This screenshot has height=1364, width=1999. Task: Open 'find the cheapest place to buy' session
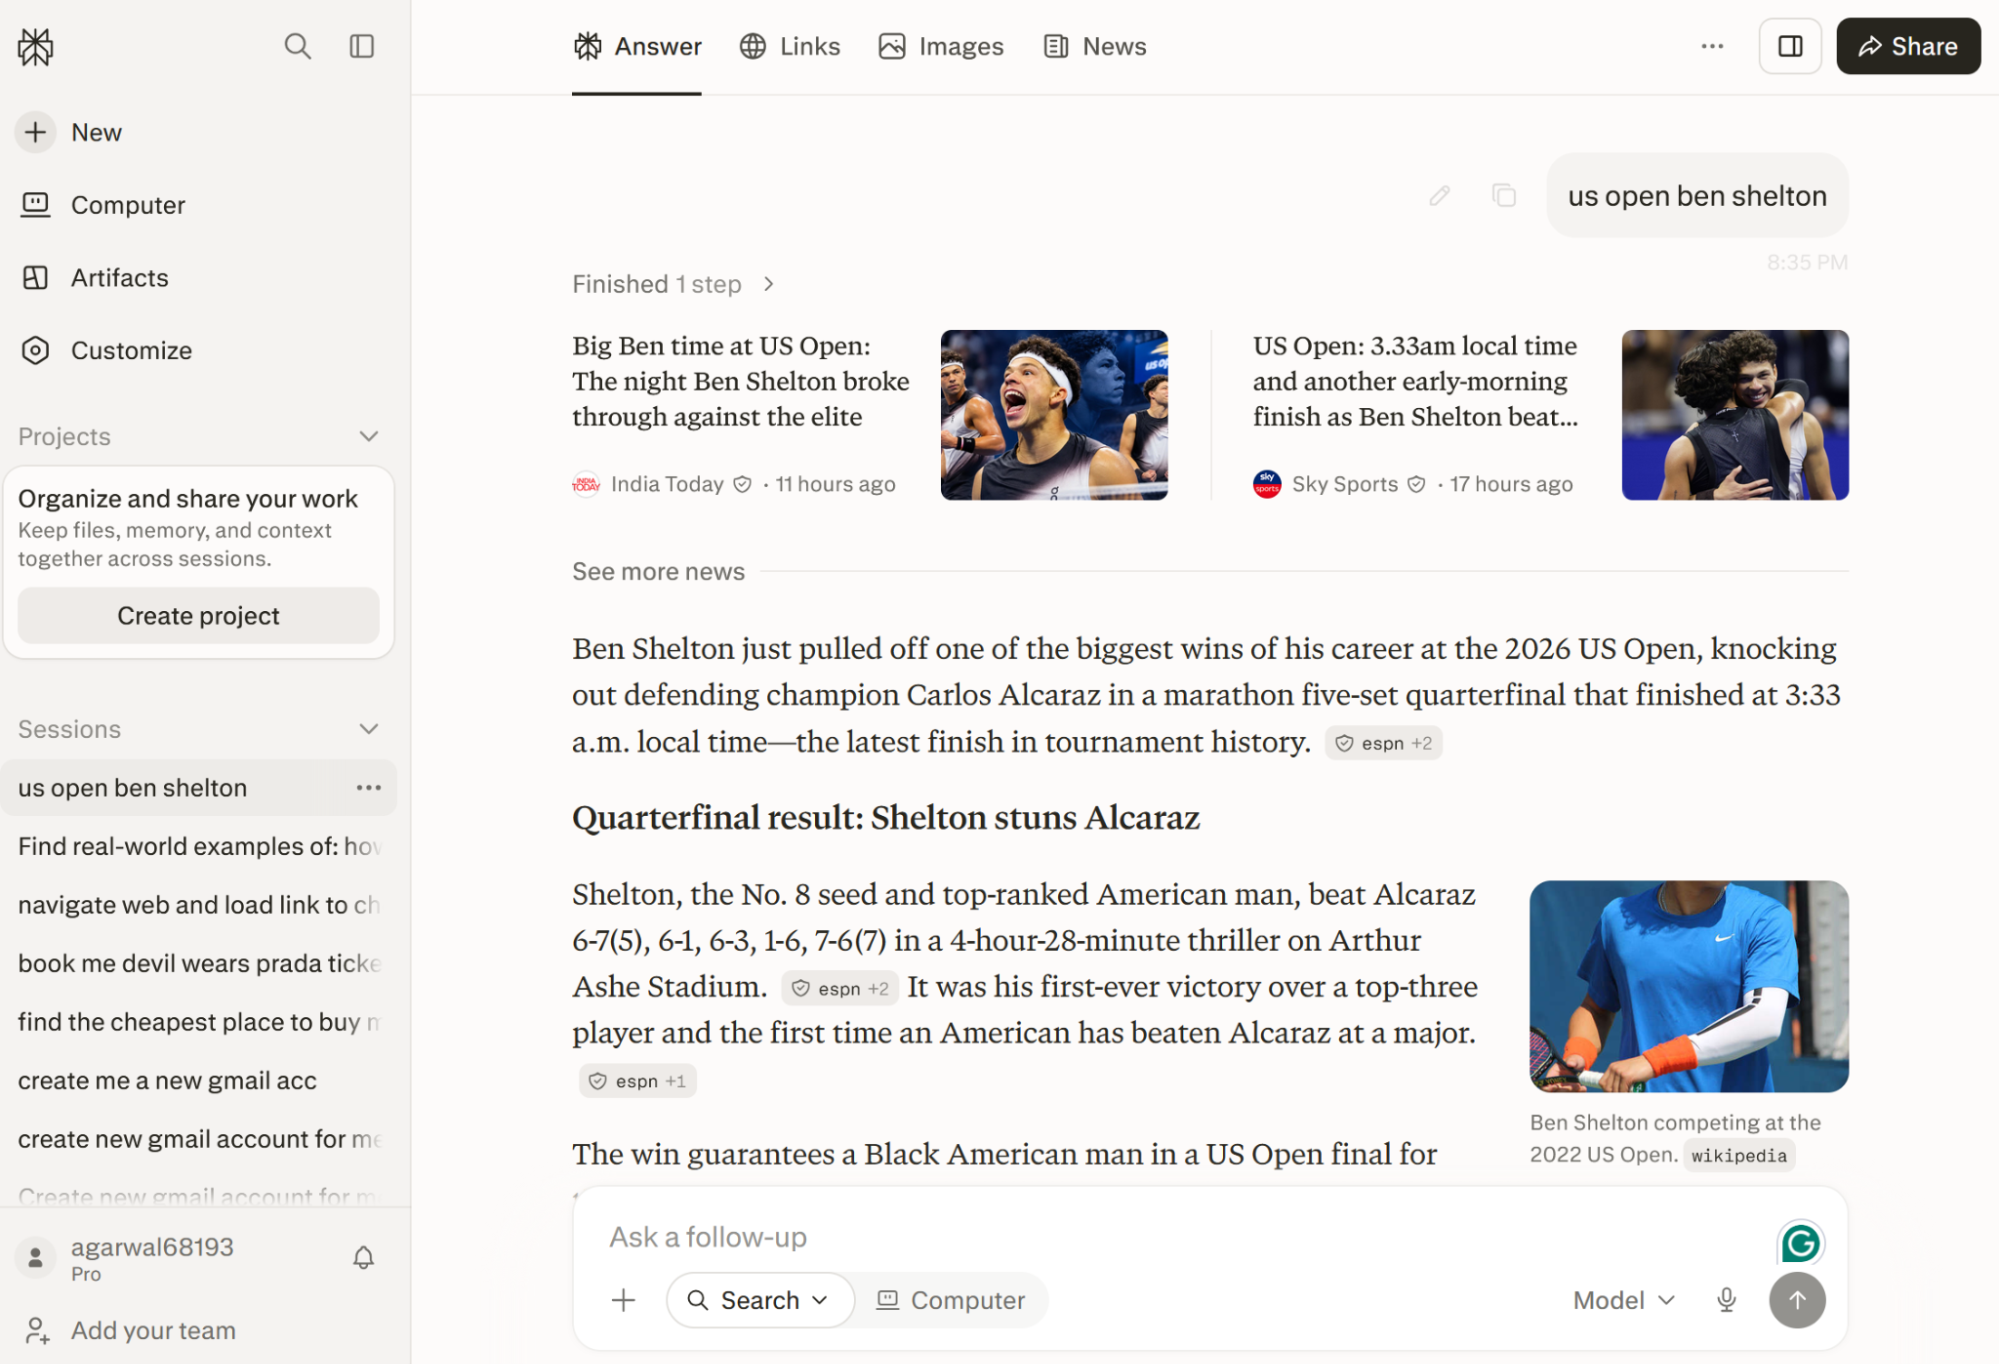point(198,1022)
